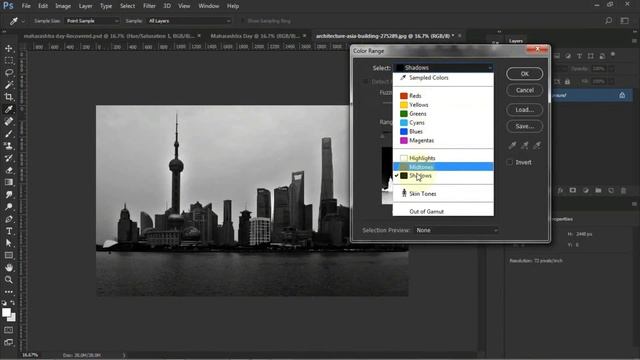Click OK in Color Range dialog
This screenshot has width=640, height=360.
pyautogui.click(x=525, y=74)
